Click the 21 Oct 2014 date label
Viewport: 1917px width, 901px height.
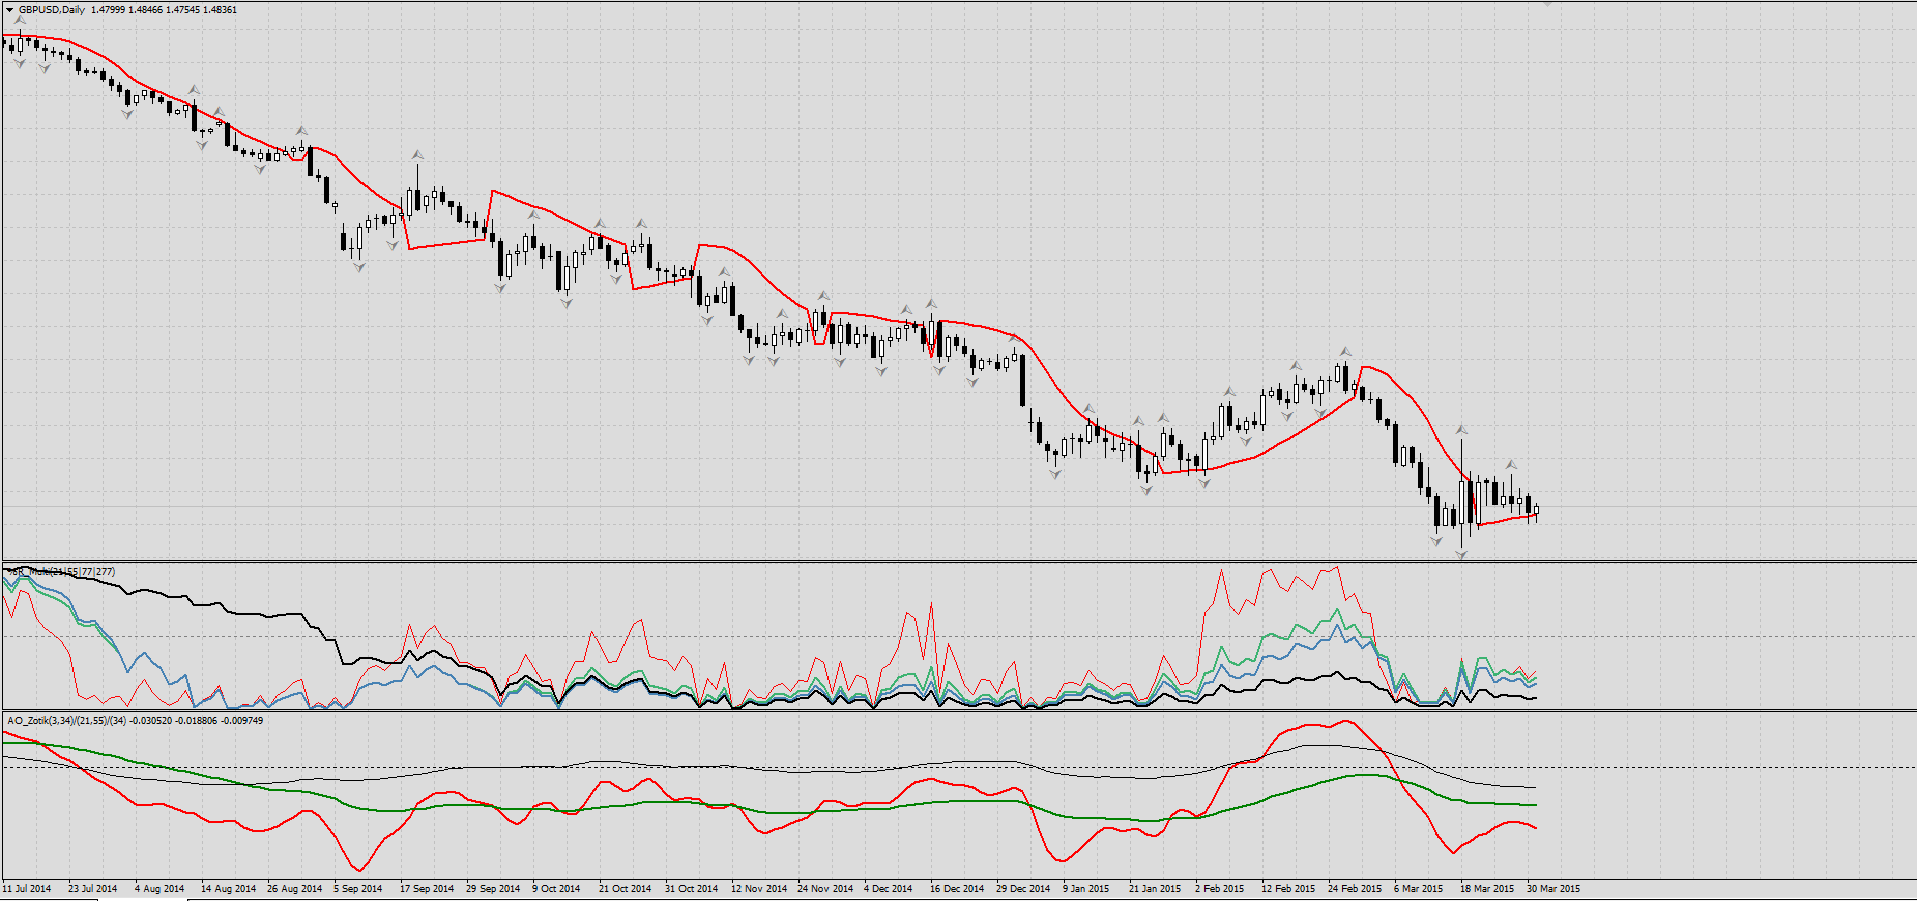pyautogui.click(x=625, y=888)
